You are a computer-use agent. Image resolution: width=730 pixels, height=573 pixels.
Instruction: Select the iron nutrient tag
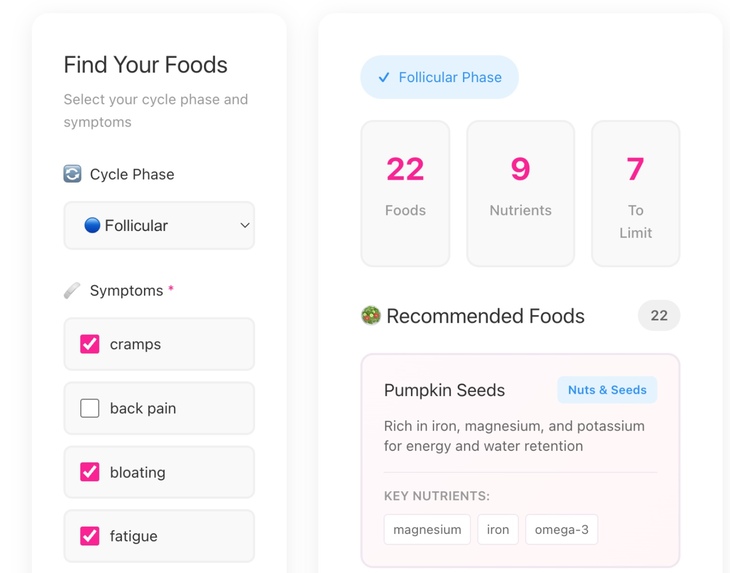(498, 530)
